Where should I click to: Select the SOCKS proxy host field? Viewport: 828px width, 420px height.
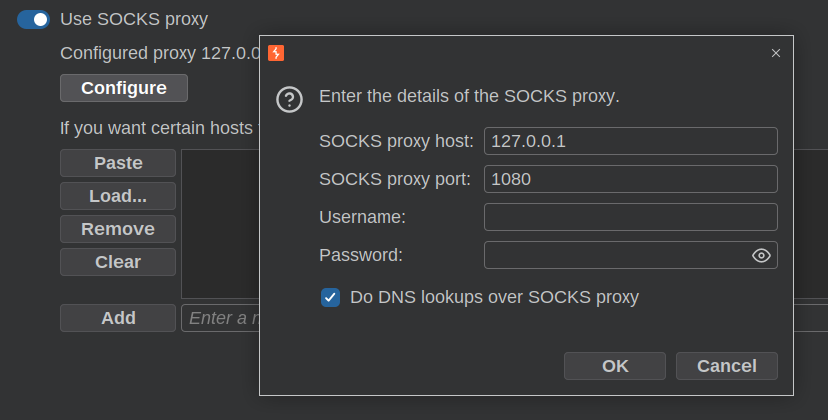(631, 141)
